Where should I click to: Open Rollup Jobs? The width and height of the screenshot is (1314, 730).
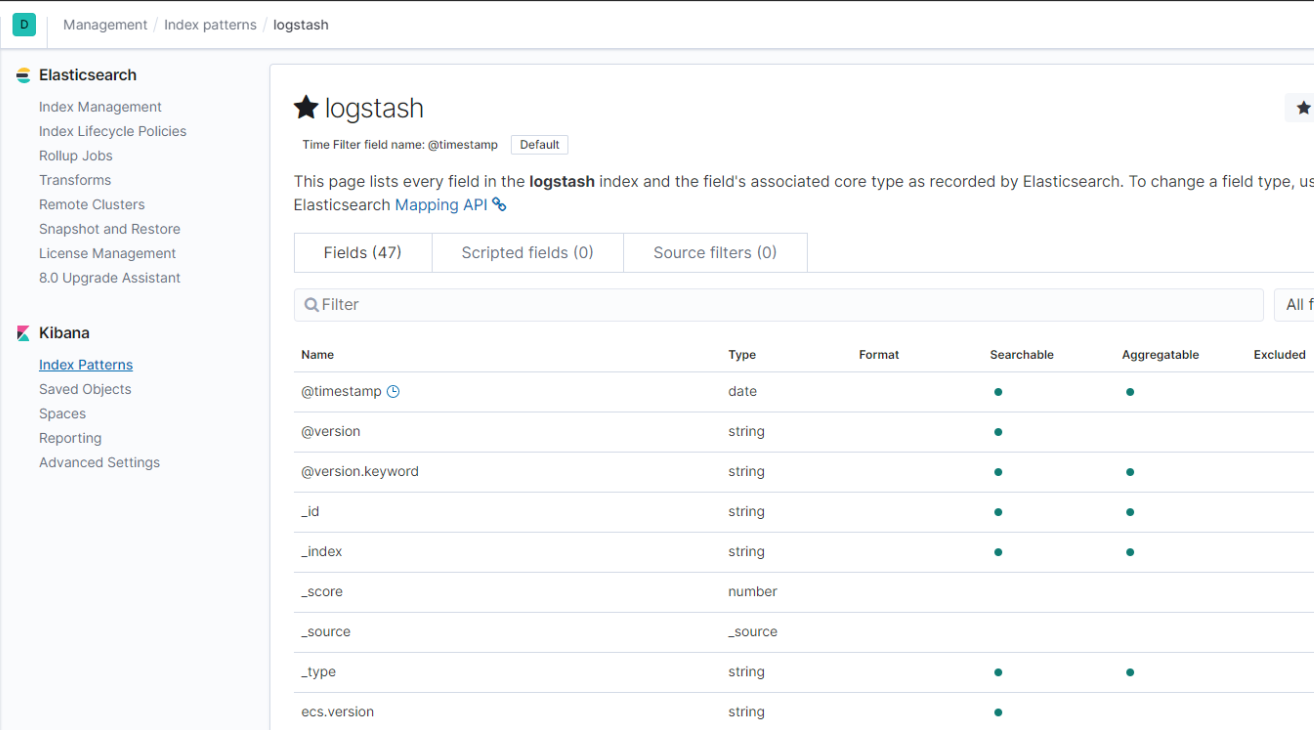click(76, 156)
